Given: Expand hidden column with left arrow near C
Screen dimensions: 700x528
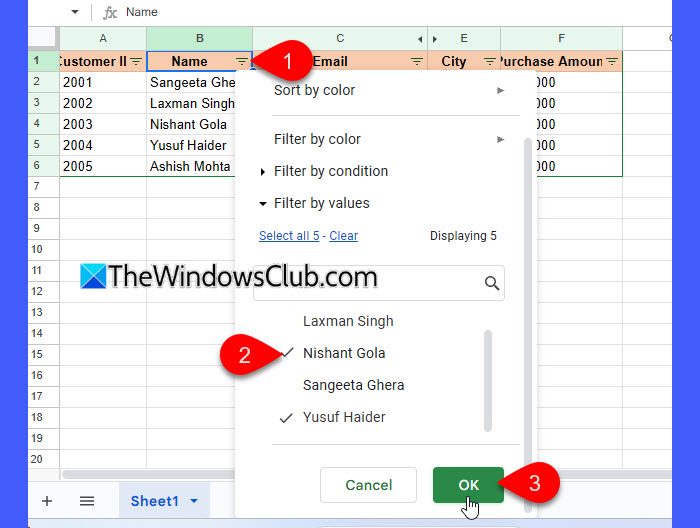Looking at the screenshot, I should point(420,39).
